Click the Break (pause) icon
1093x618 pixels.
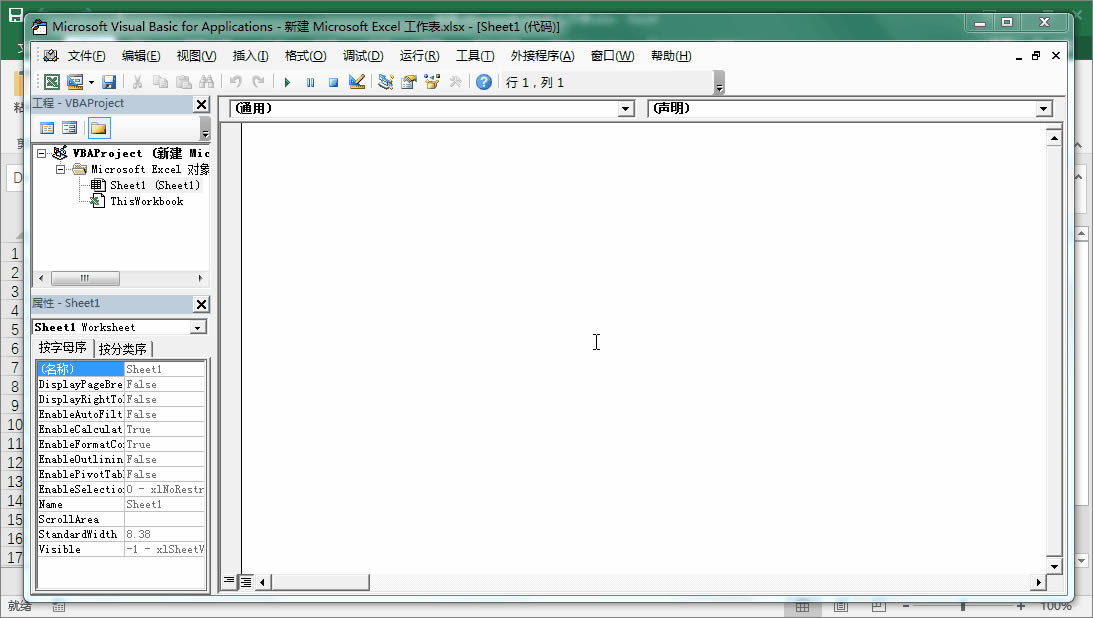coord(311,81)
